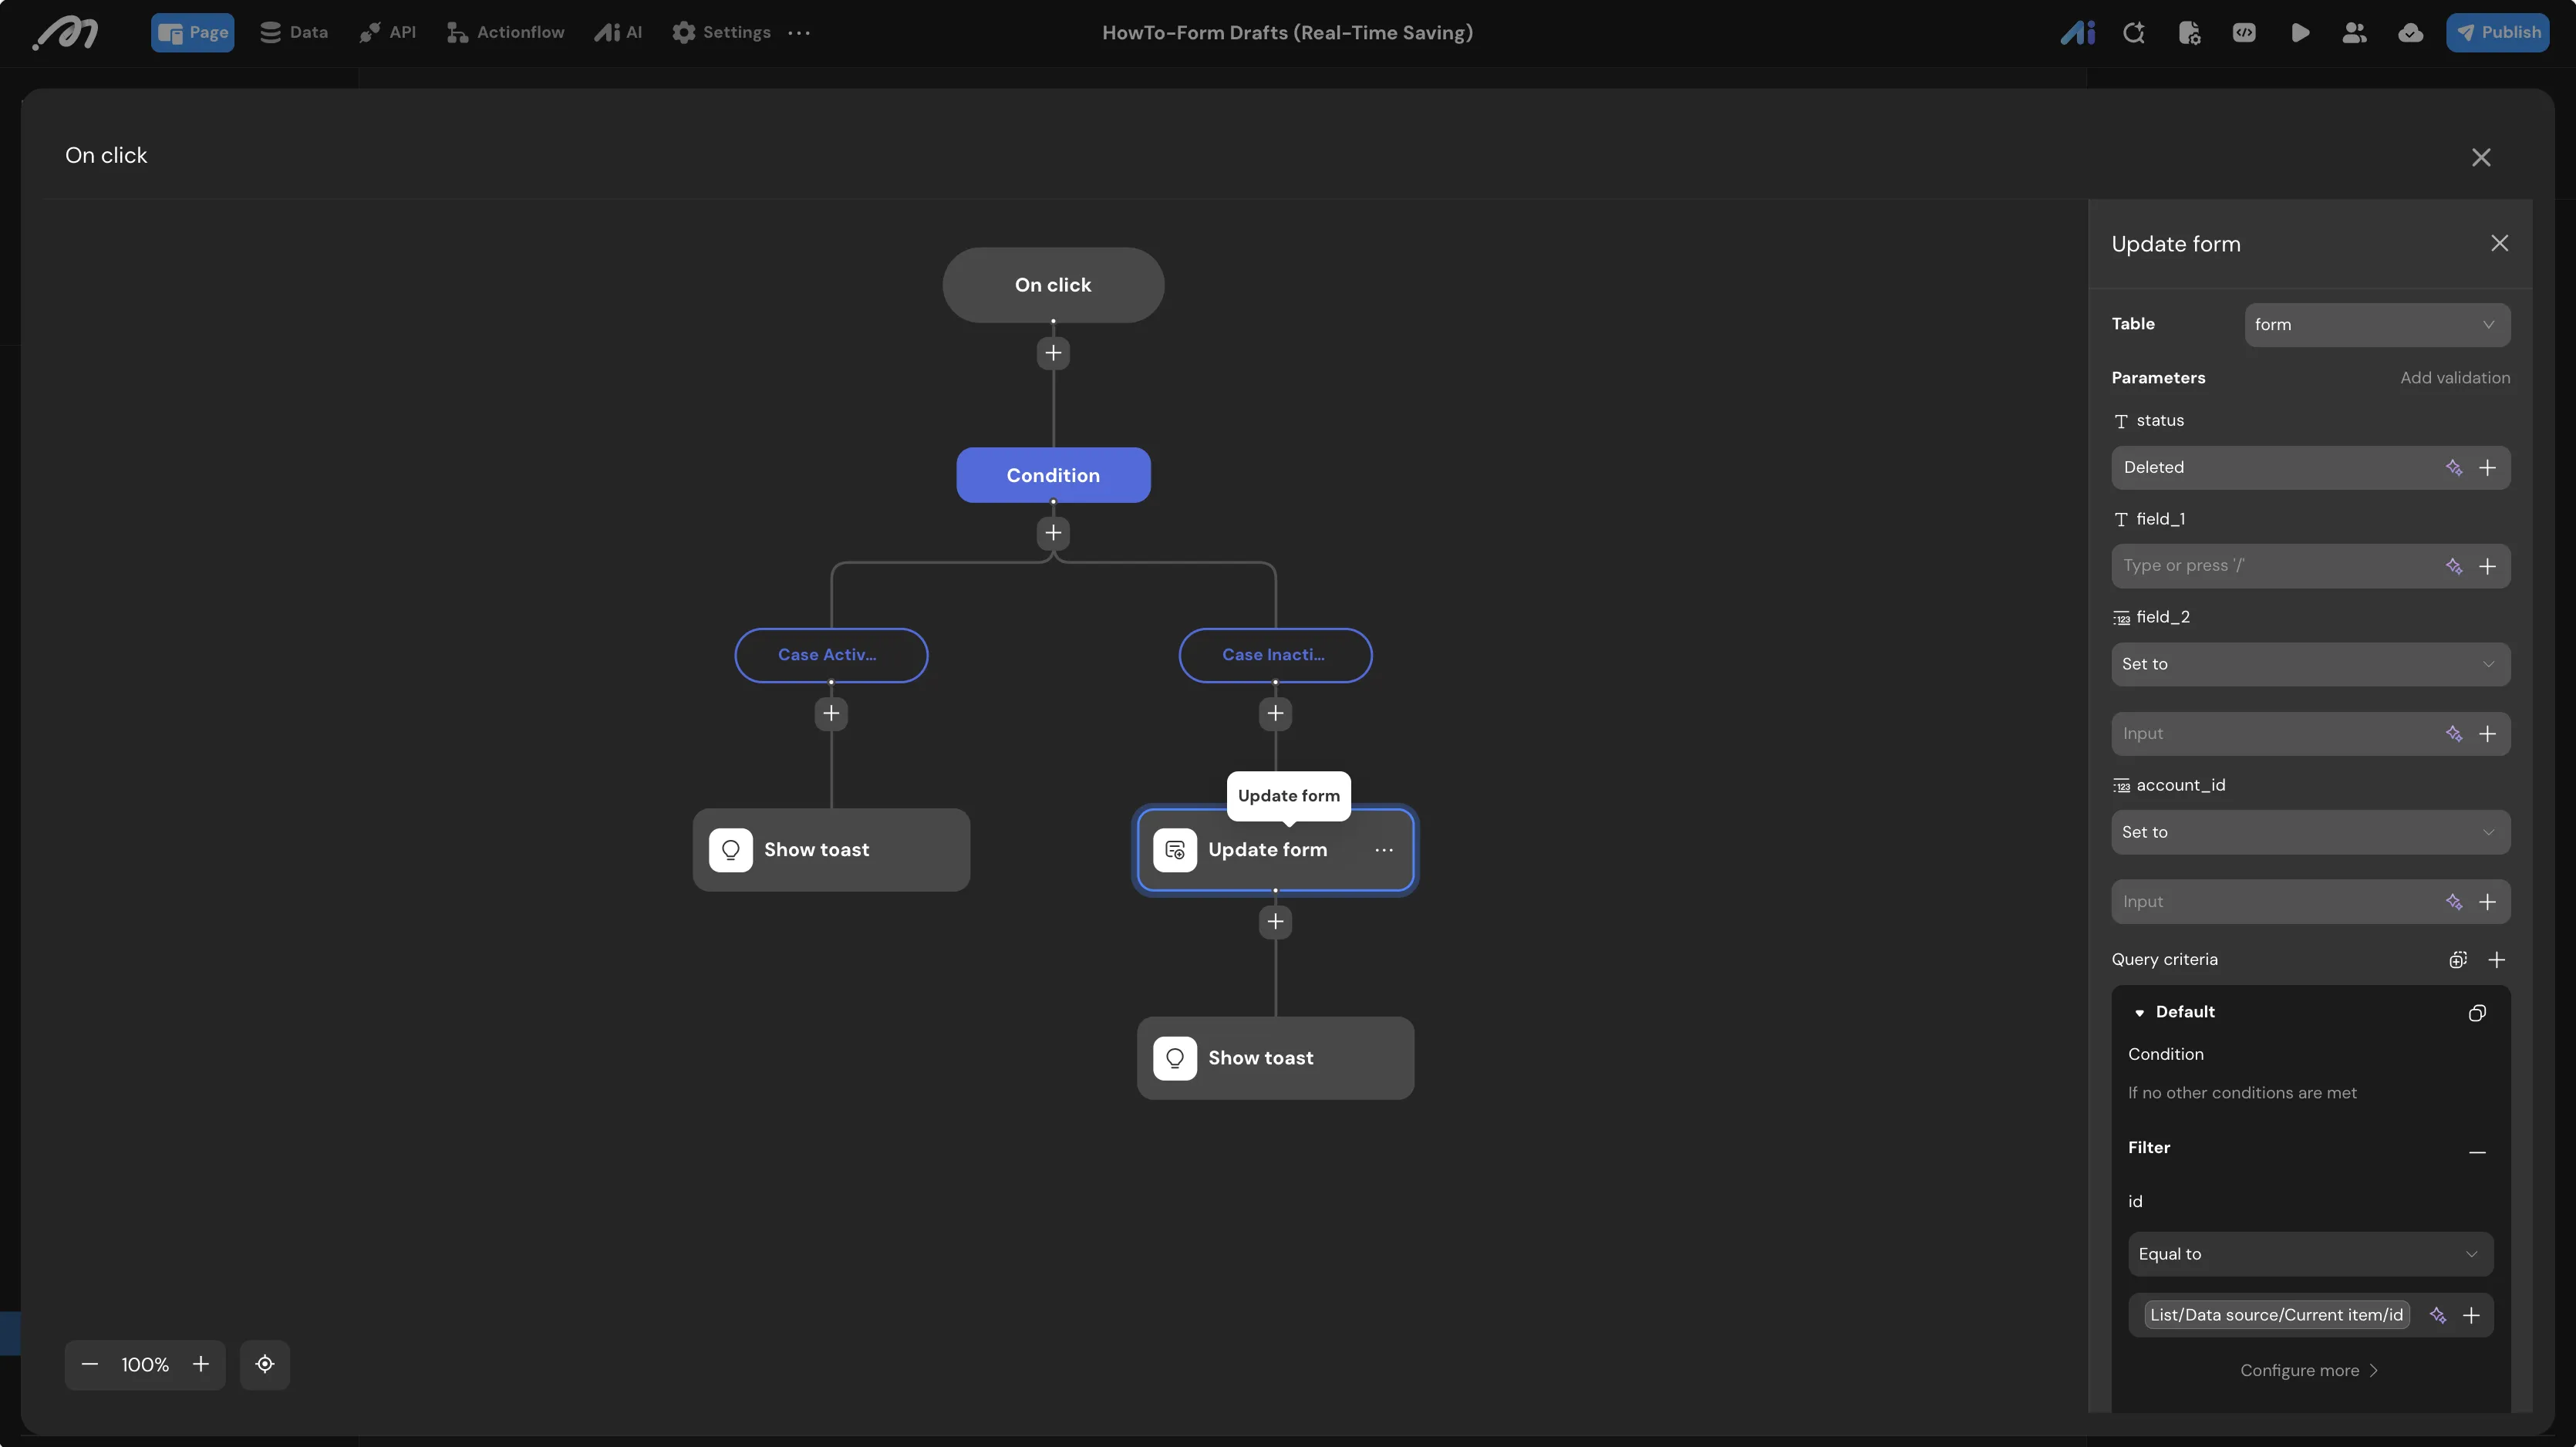Open account_id Set to dropdown

point(2310,832)
